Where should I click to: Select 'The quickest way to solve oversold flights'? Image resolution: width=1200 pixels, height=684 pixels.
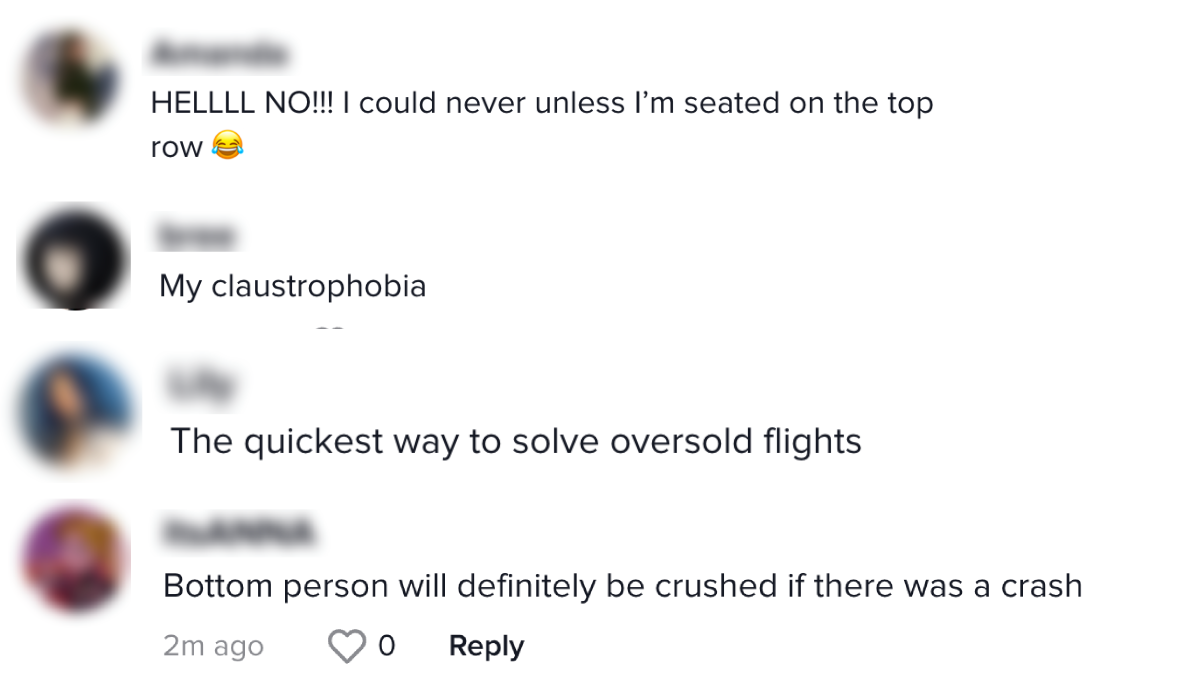click(516, 441)
